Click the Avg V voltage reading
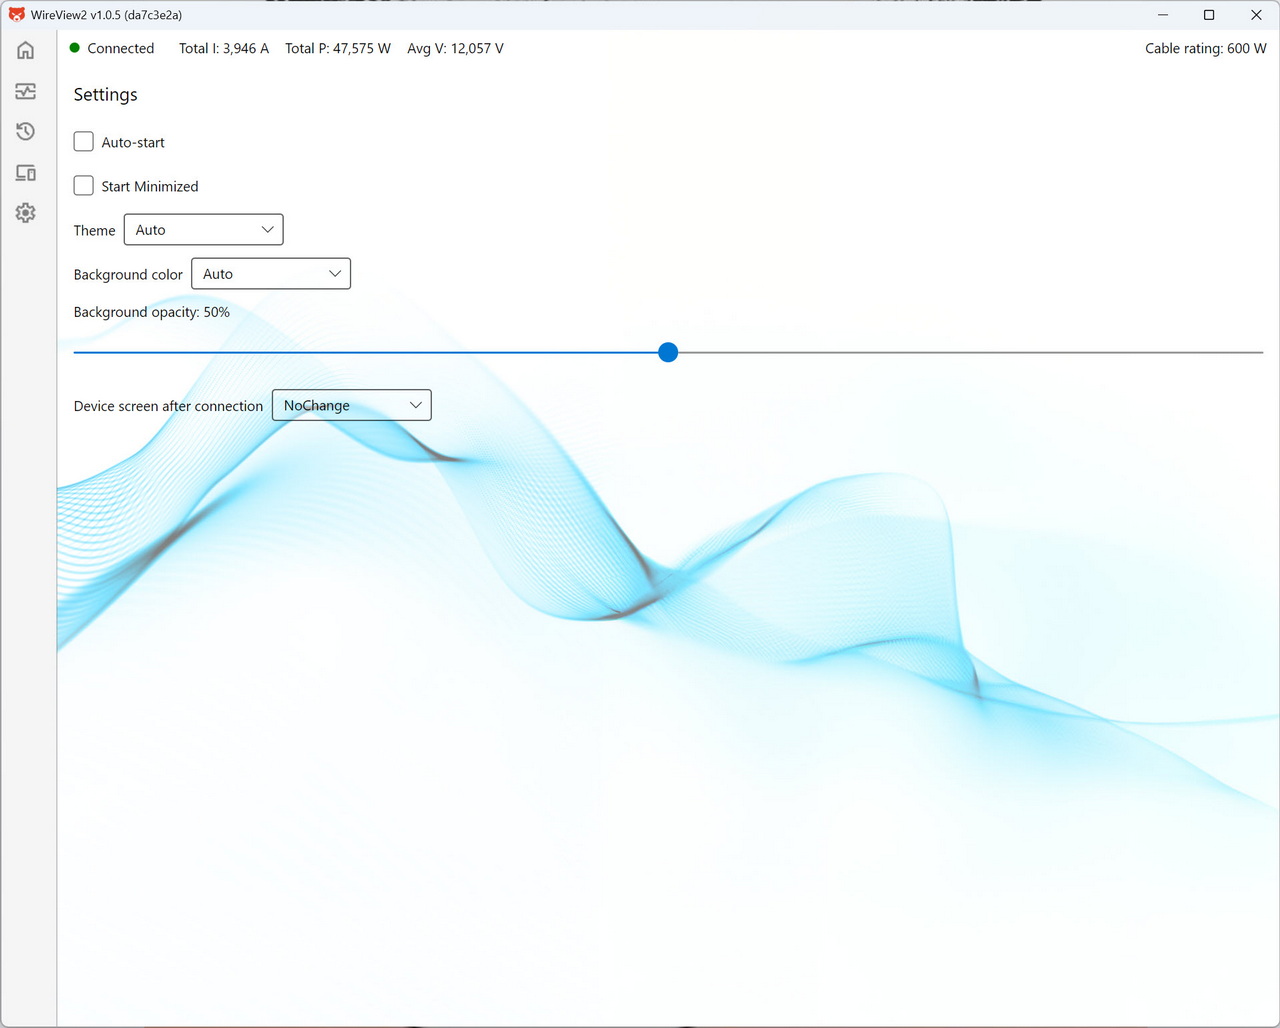Image resolution: width=1280 pixels, height=1028 pixels. tap(455, 48)
